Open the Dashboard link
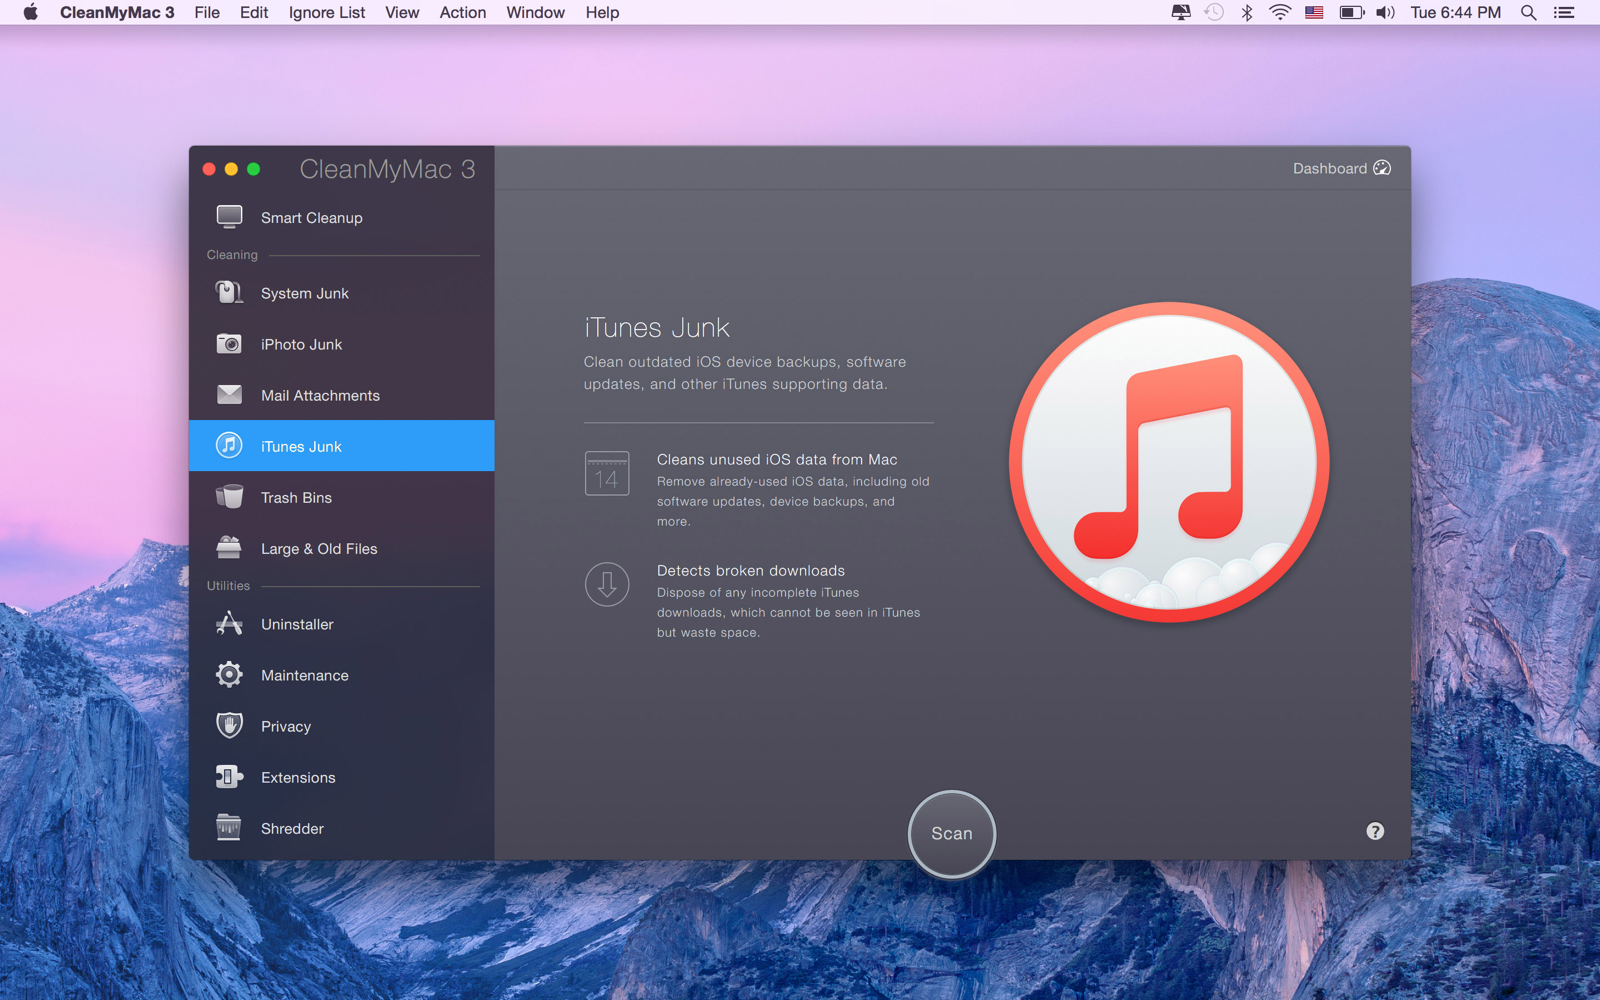 click(1341, 168)
